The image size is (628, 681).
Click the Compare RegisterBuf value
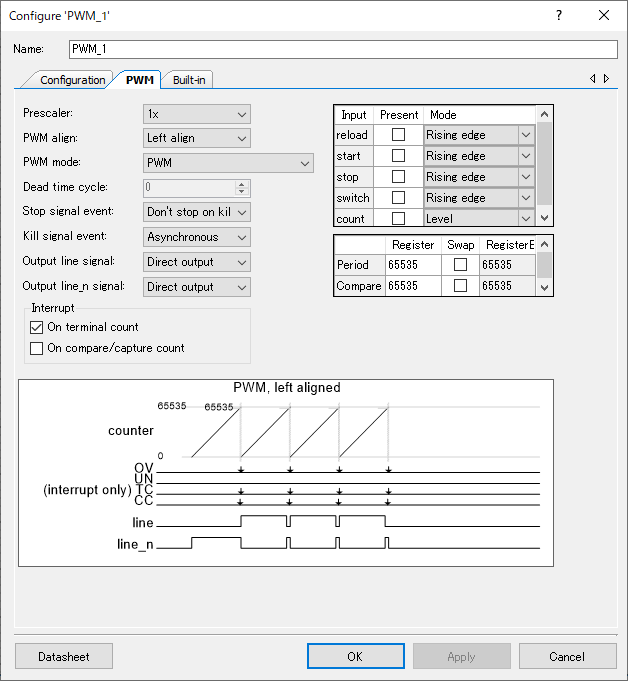(x=507, y=286)
